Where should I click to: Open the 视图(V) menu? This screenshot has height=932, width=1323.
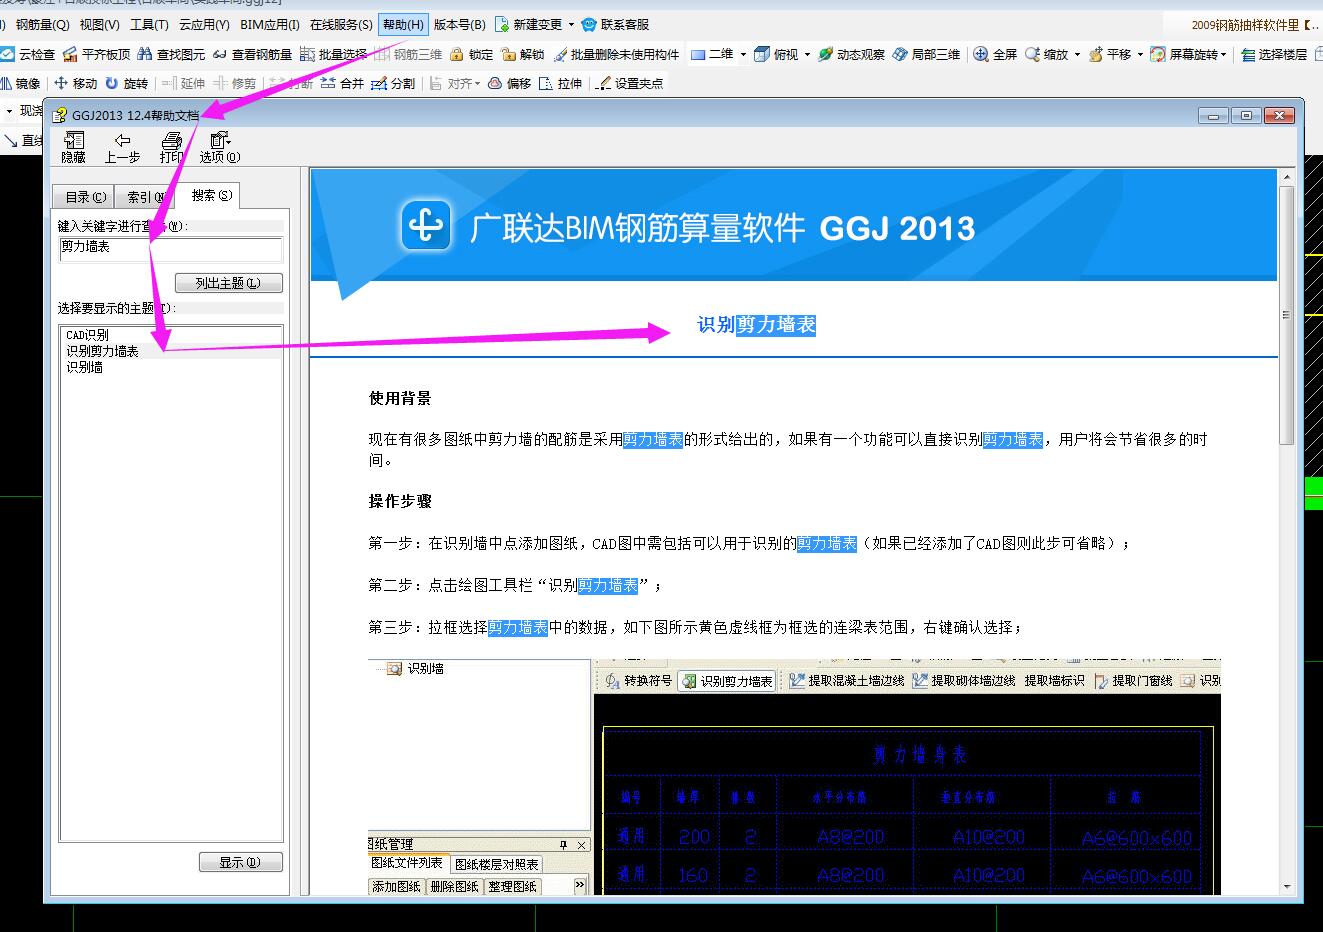99,25
